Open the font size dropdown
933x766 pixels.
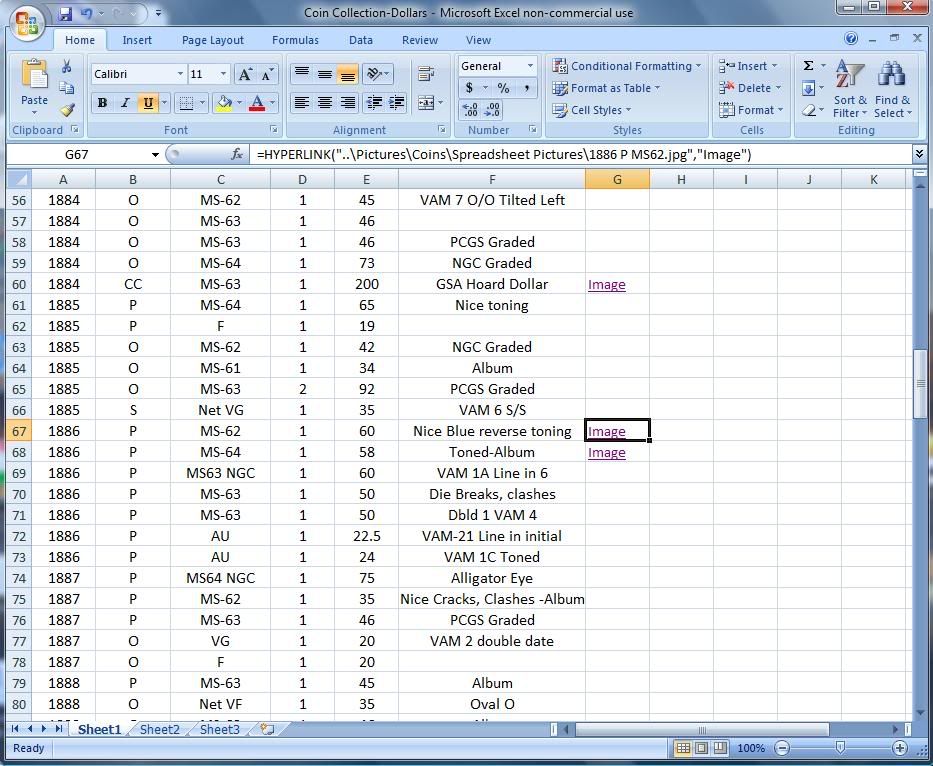pos(223,74)
